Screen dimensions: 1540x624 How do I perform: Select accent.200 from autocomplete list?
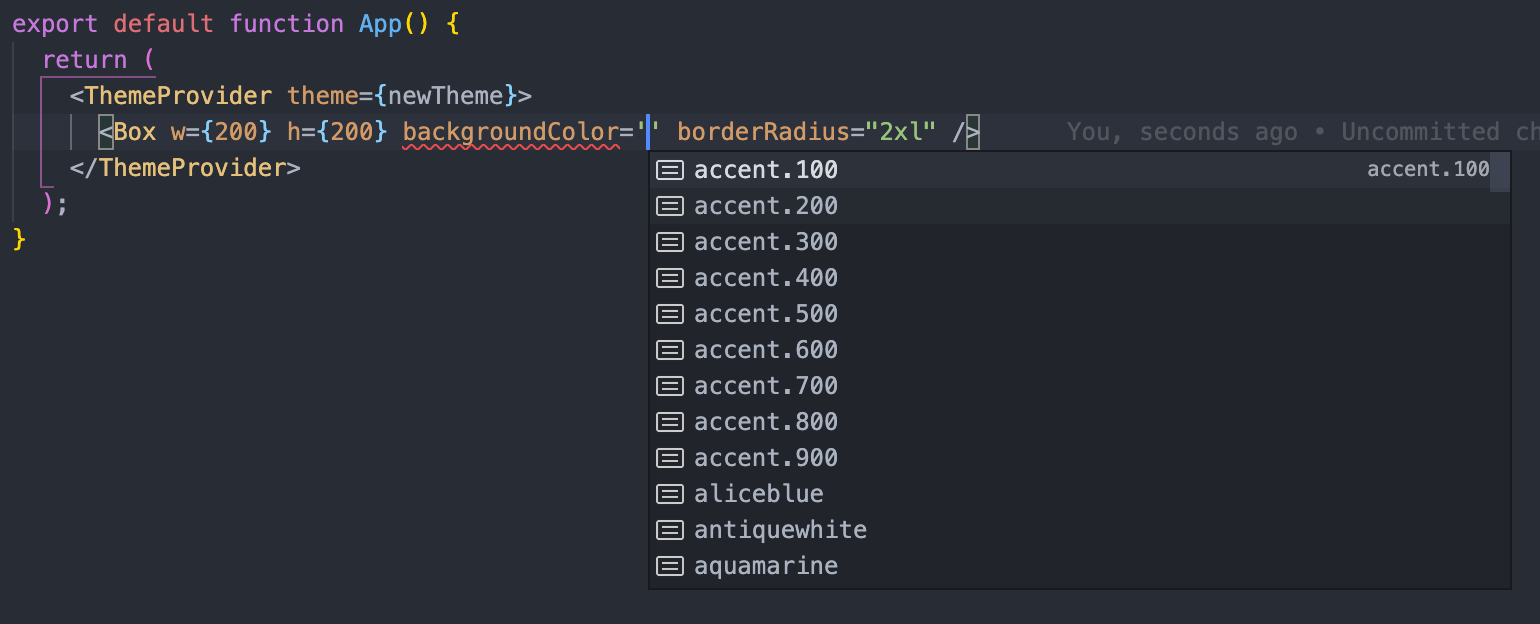point(1080,206)
